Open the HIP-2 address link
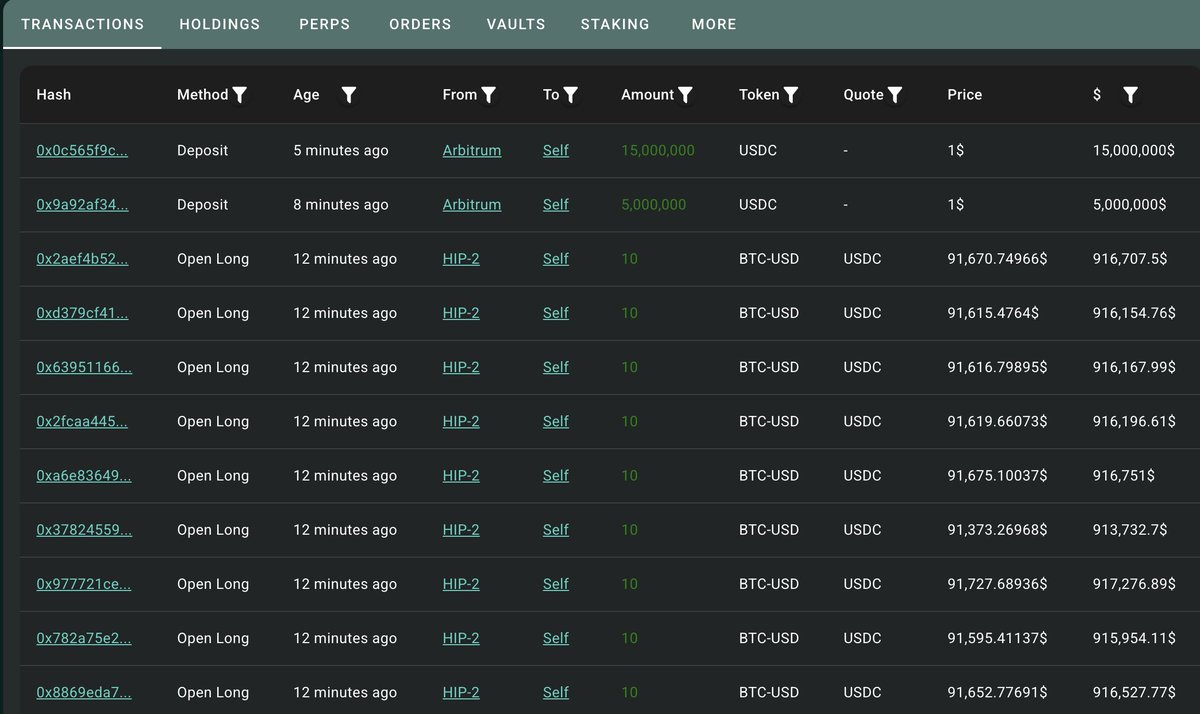 461,258
